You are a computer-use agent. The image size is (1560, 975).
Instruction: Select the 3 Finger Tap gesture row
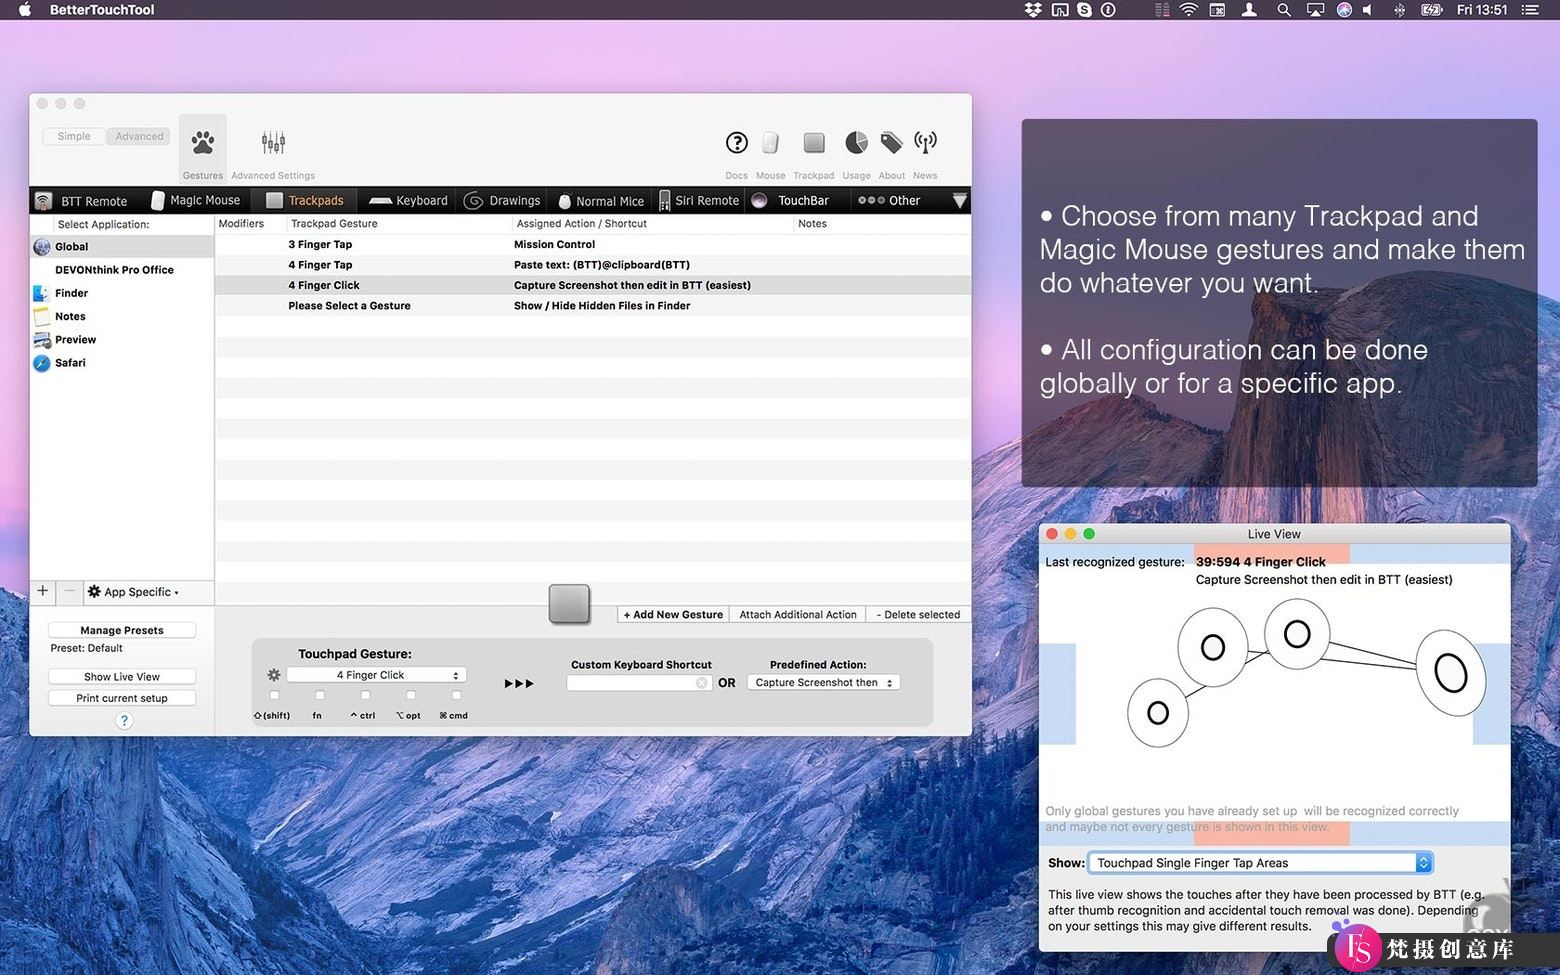pyautogui.click(x=593, y=244)
